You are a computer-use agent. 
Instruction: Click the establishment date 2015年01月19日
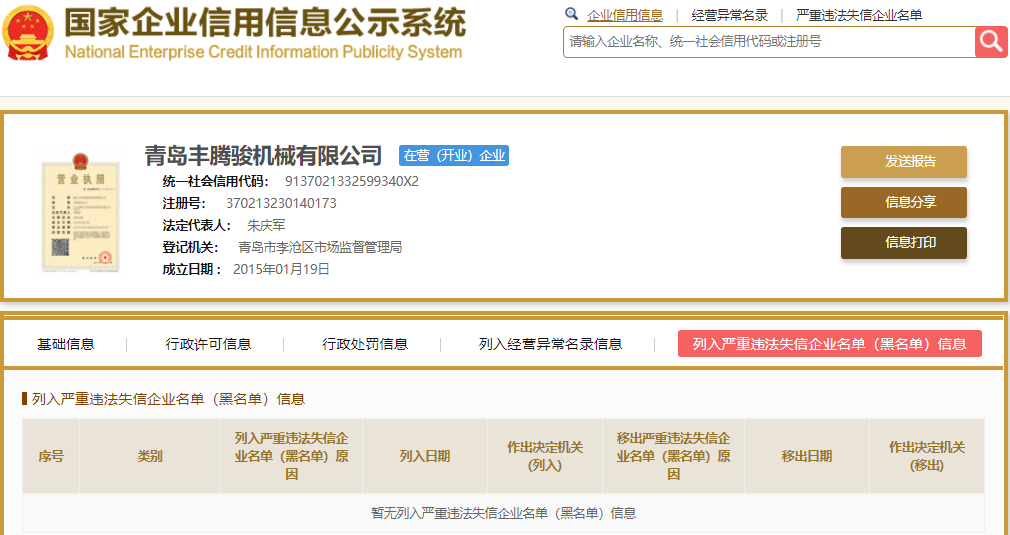[281, 269]
